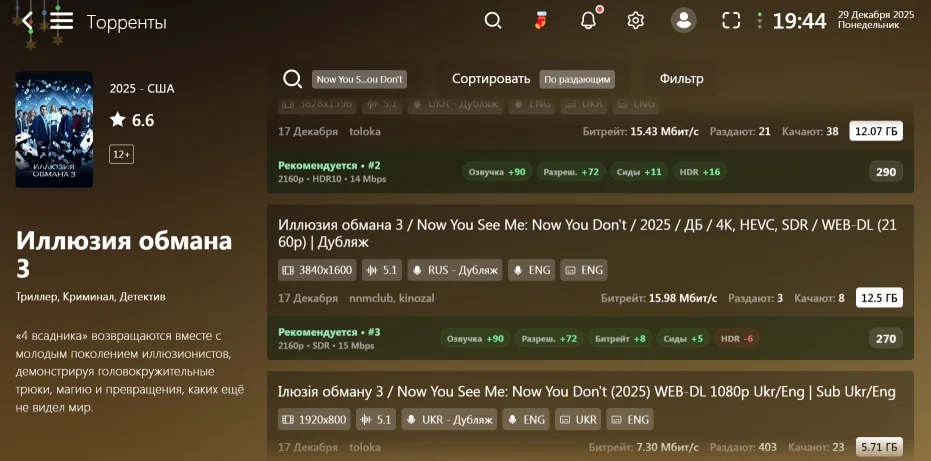
Task: Click the Раздают: 403 value
Action: point(744,447)
